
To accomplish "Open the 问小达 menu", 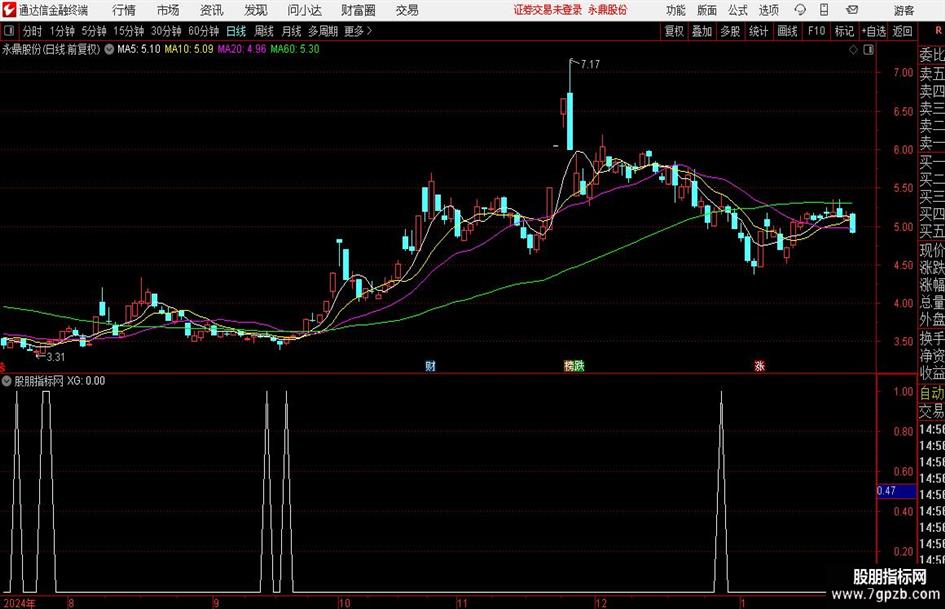I will [x=304, y=10].
